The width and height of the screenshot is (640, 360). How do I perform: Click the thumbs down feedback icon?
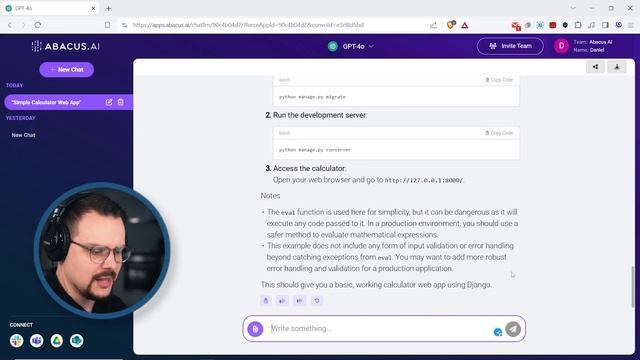click(x=299, y=301)
